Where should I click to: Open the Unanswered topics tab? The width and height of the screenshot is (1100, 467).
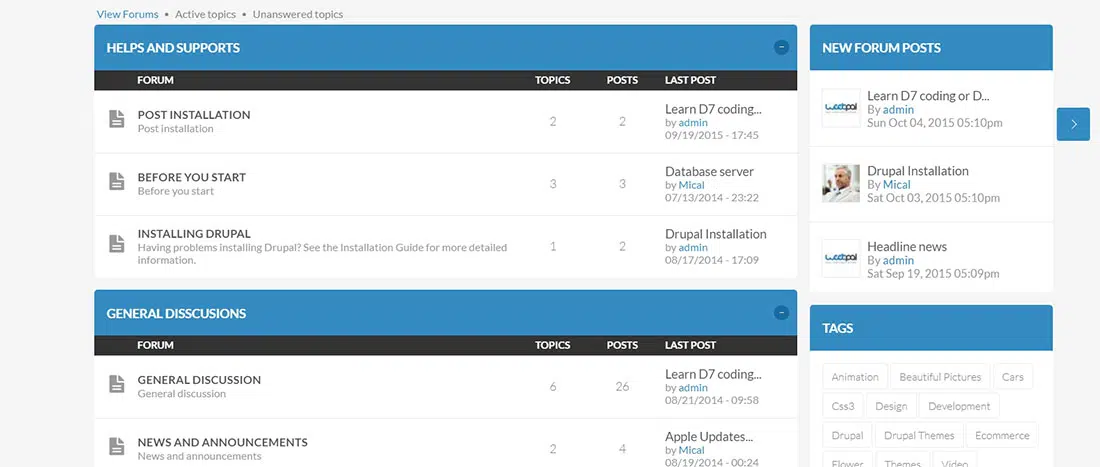coord(297,15)
